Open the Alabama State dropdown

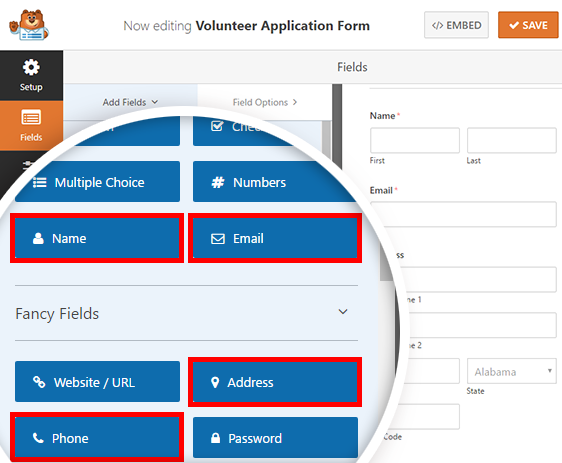511,371
